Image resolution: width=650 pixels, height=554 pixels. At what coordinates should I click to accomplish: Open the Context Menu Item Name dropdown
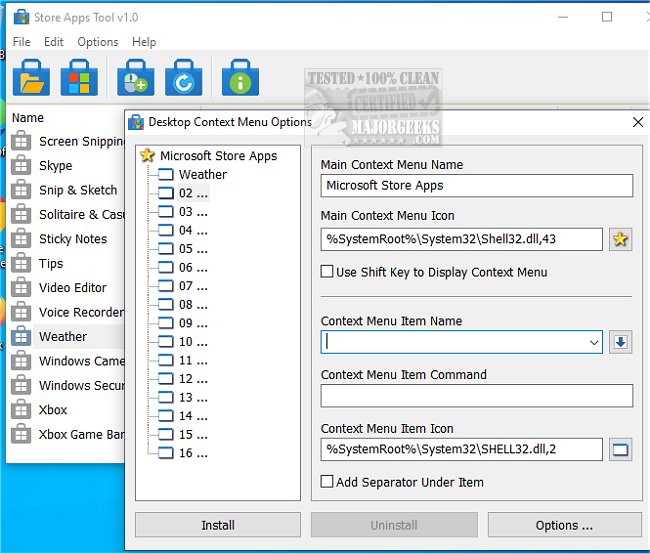(x=594, y=343)
